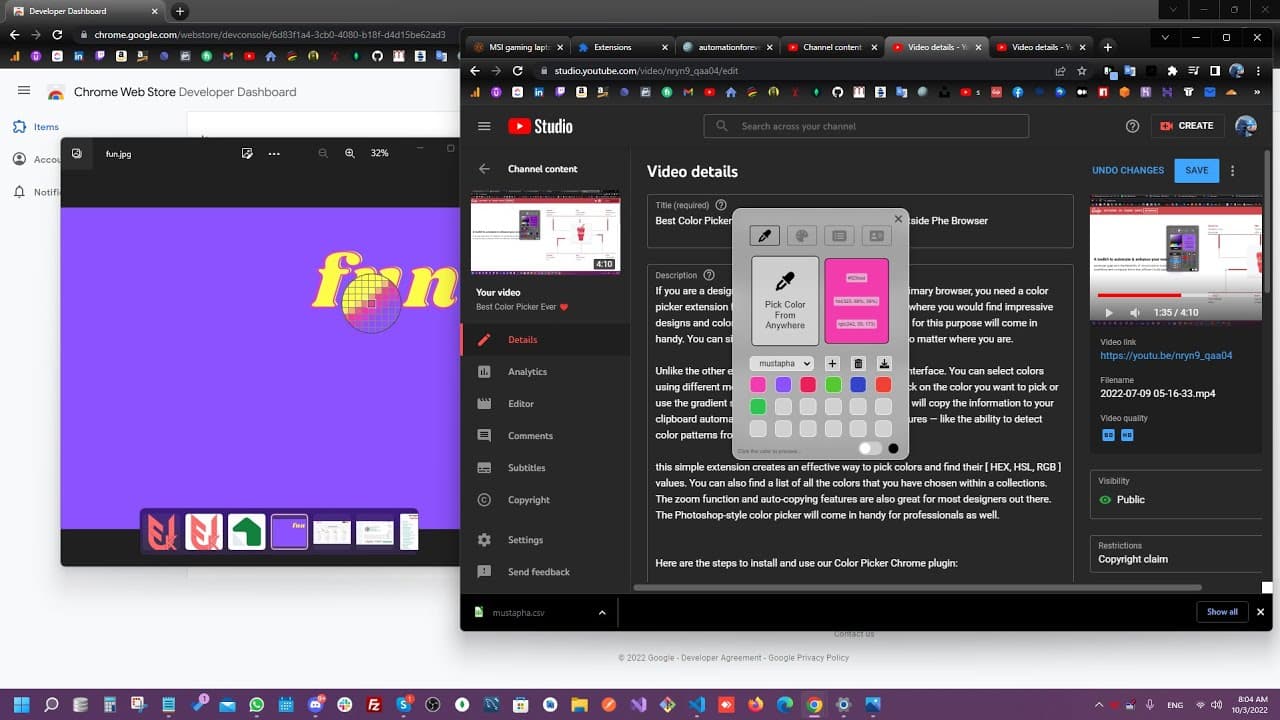Open the palette tab in color picker popup
Screen dimensions: 1280x720
pyautogui.click(x=801, y=236)
